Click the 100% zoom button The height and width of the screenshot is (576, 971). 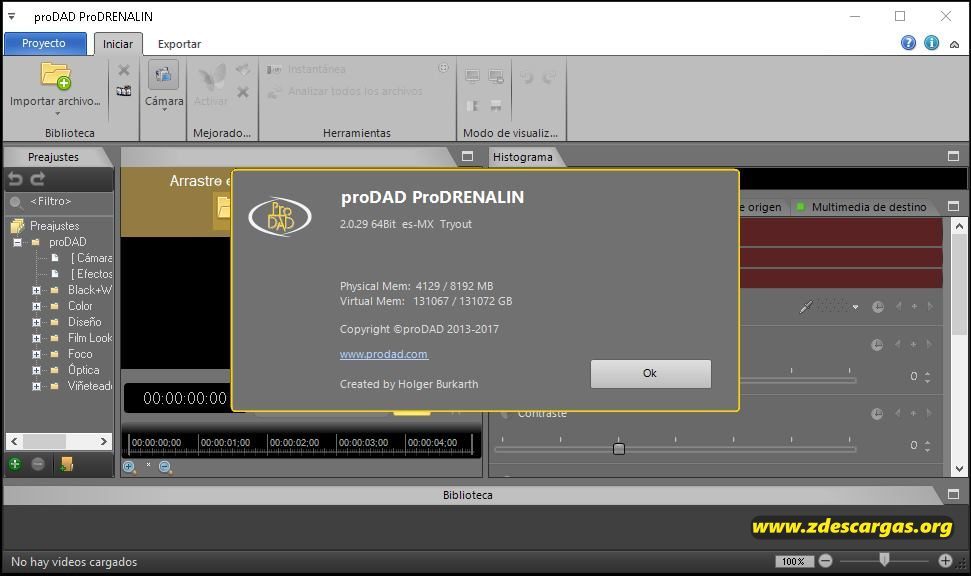click(x=793, y=561)
